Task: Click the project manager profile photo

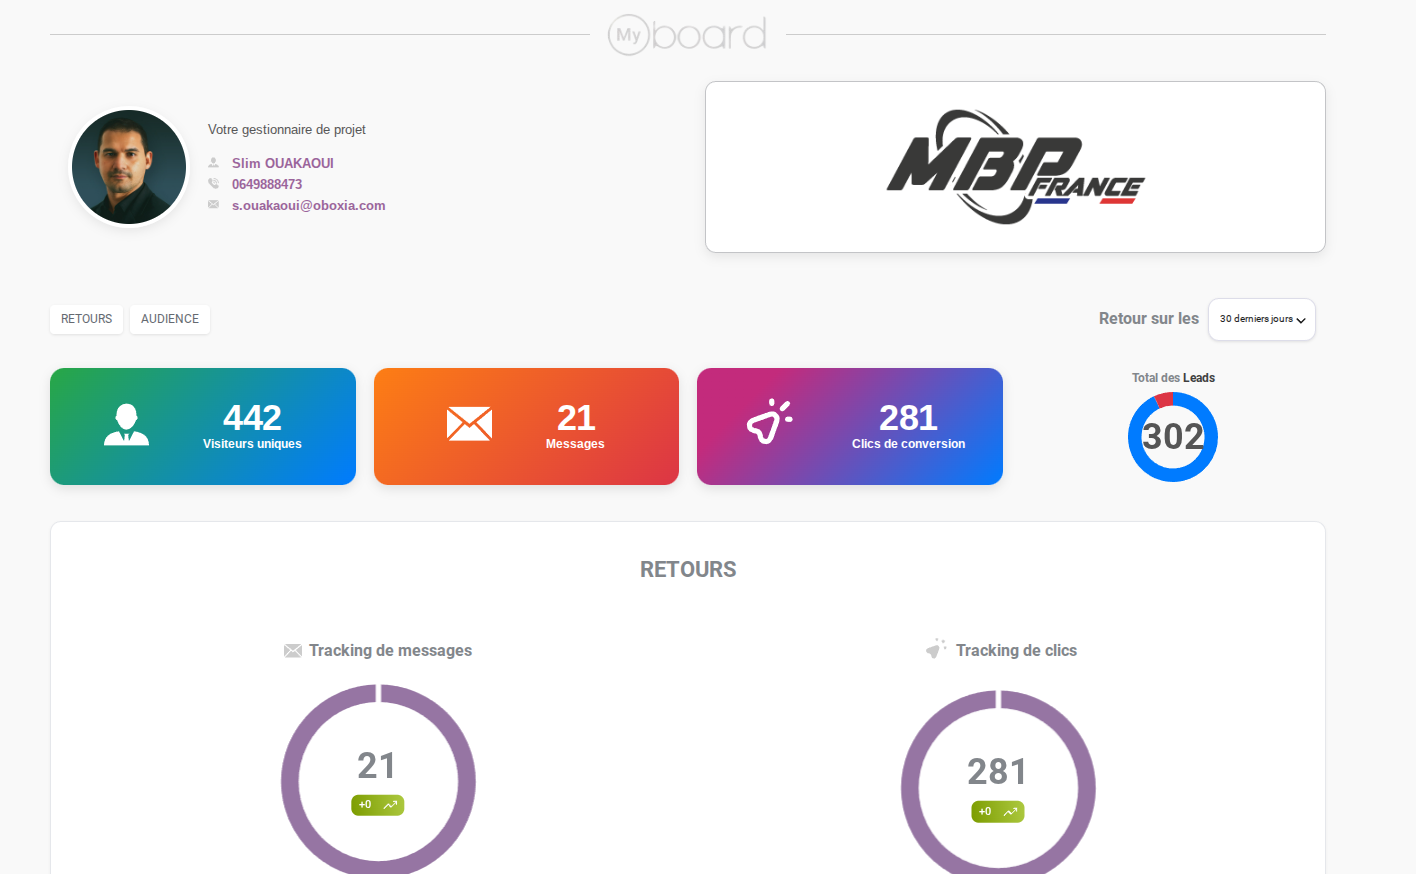Action: click(129, 167)
